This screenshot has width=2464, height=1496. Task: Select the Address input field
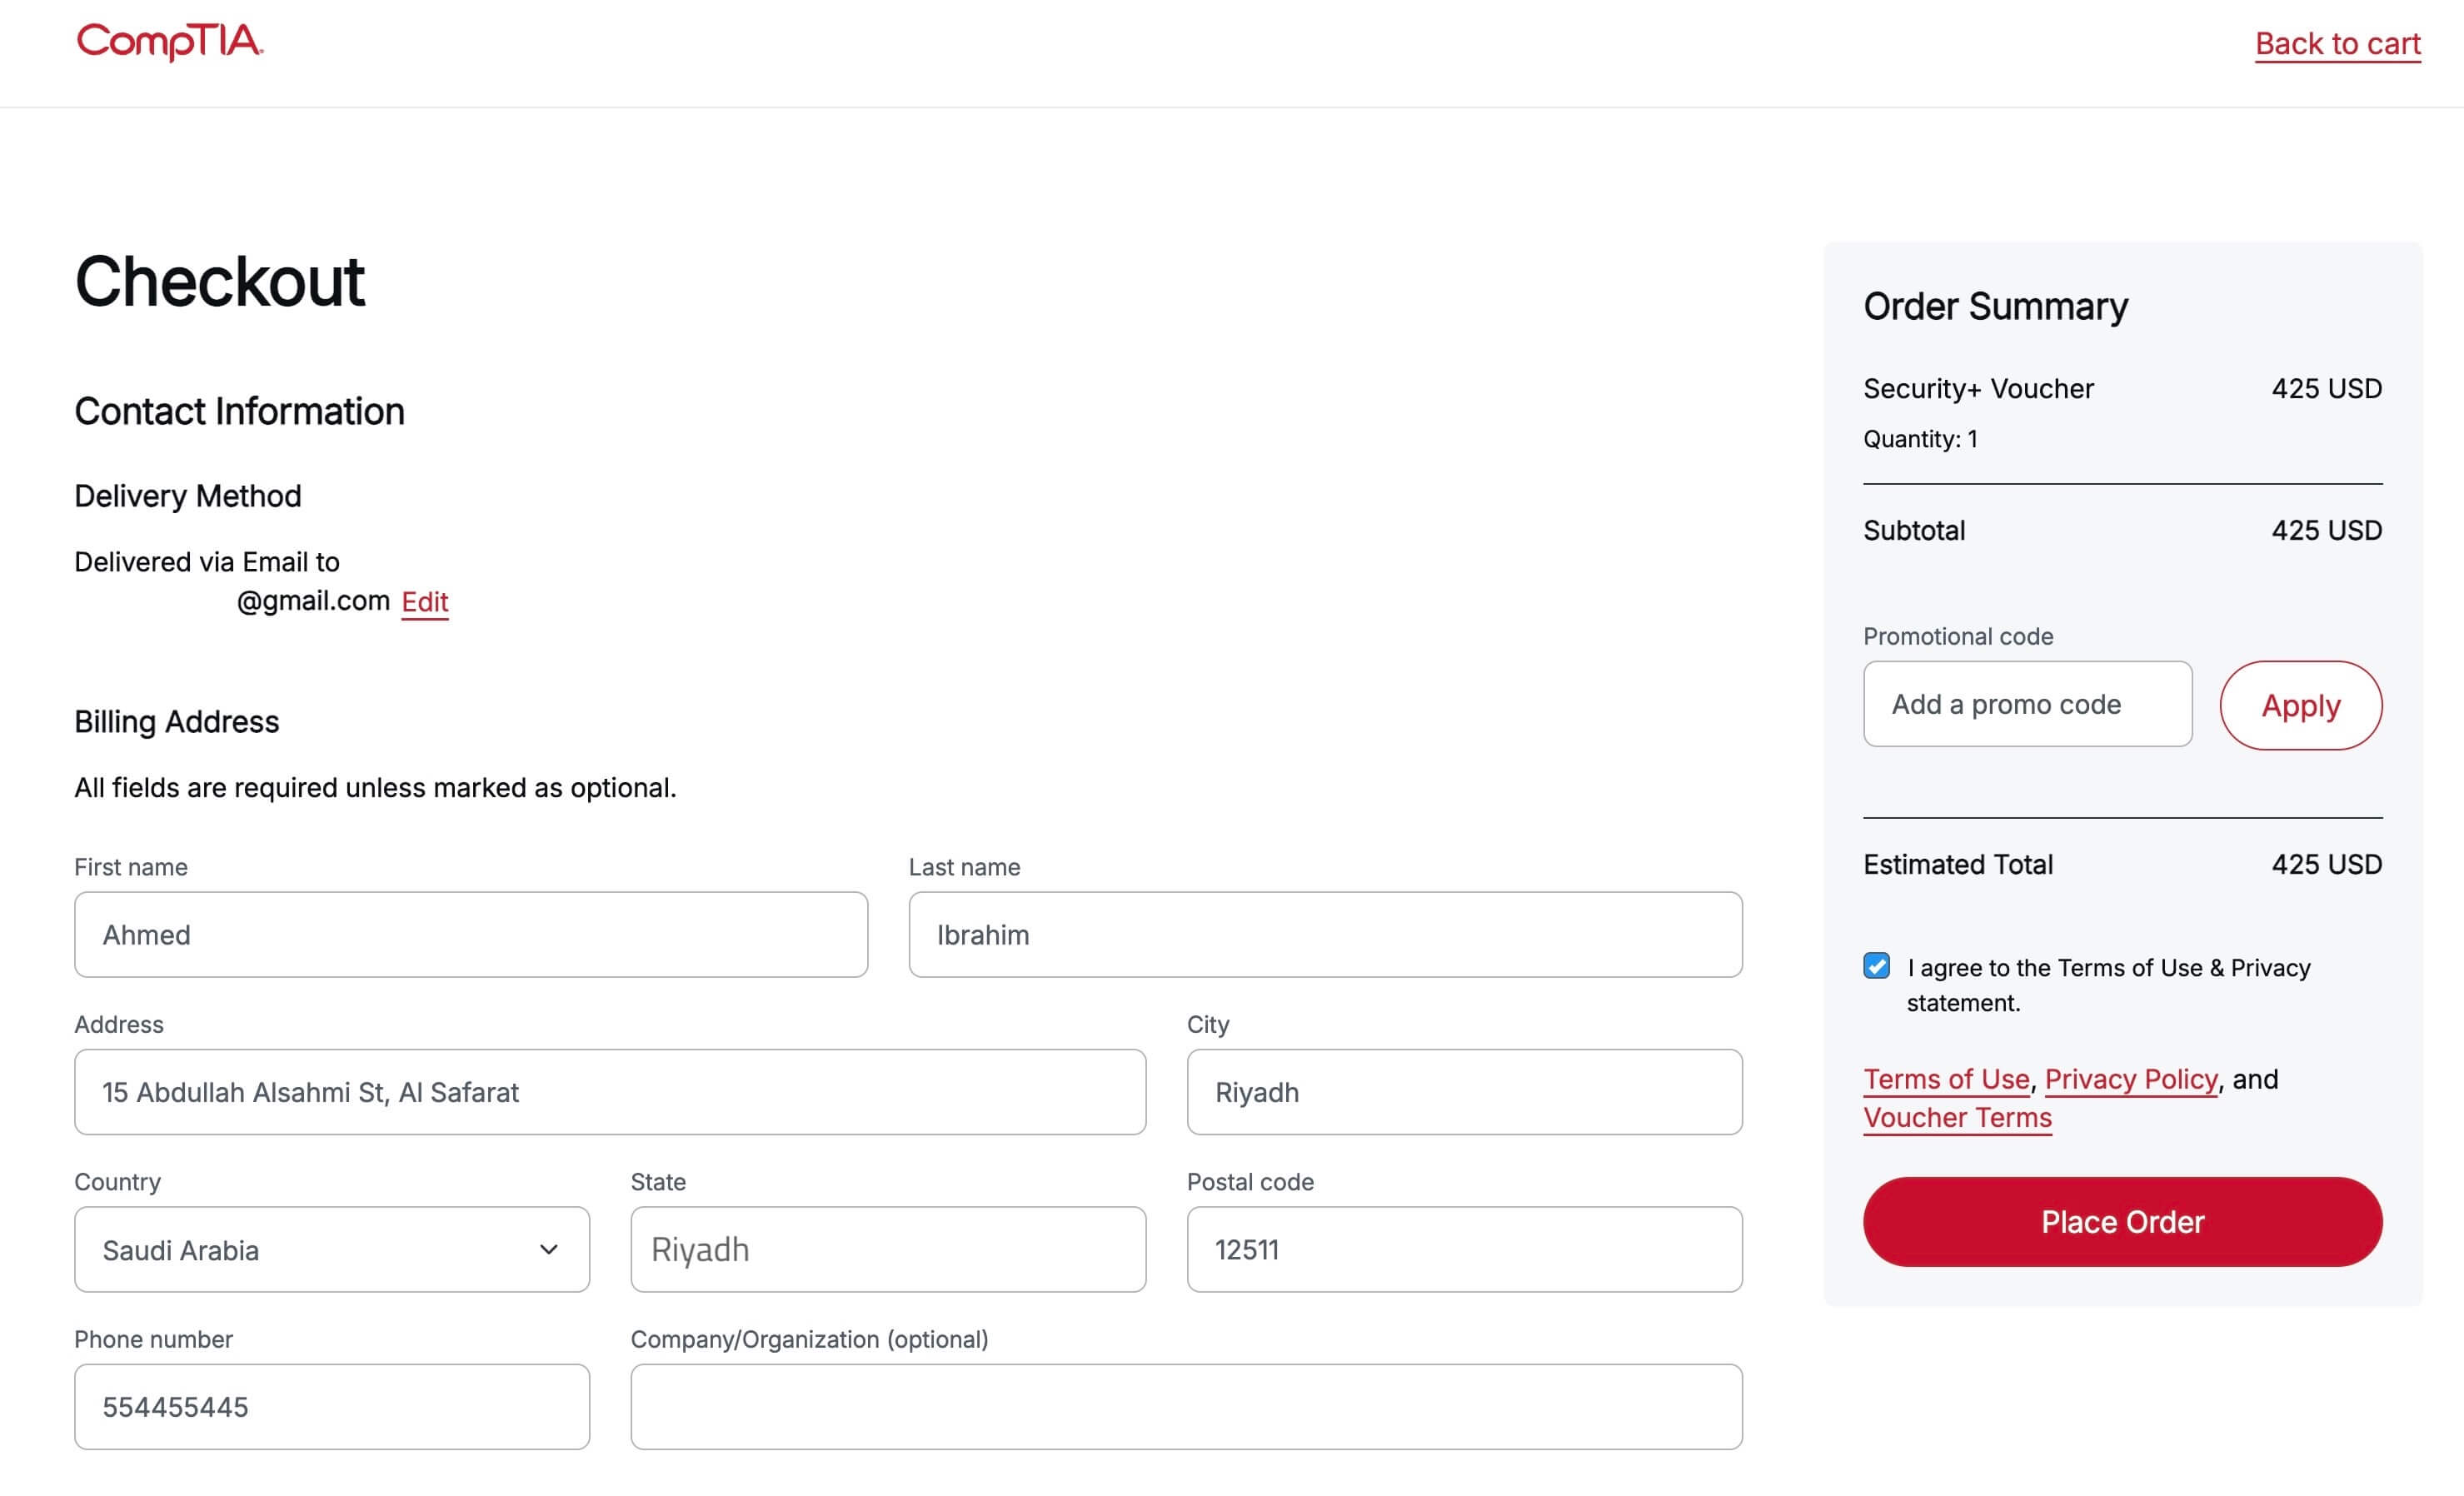609,1091
